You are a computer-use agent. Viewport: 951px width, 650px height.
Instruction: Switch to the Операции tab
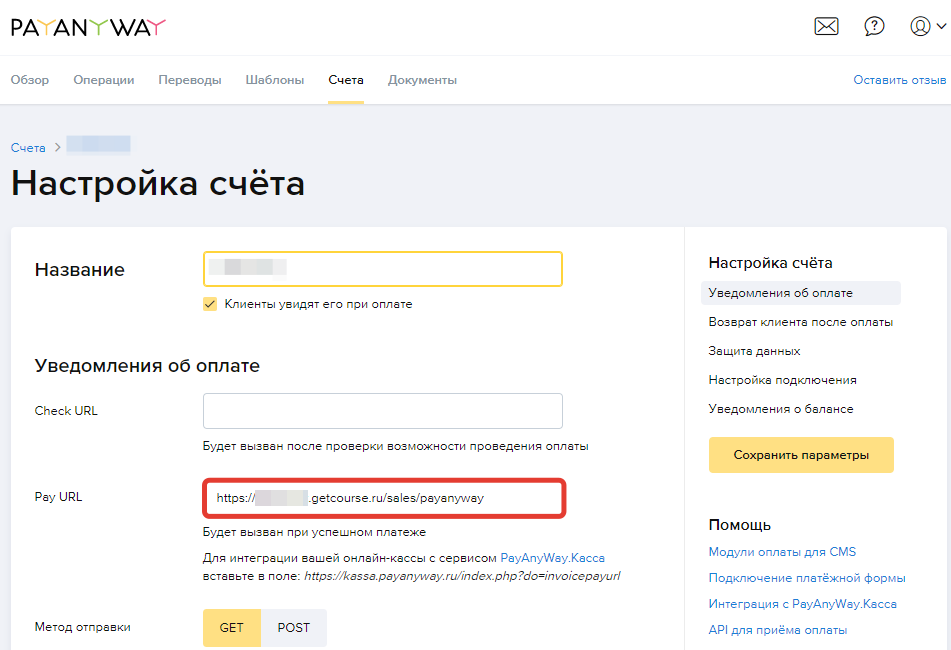[104, 80]
